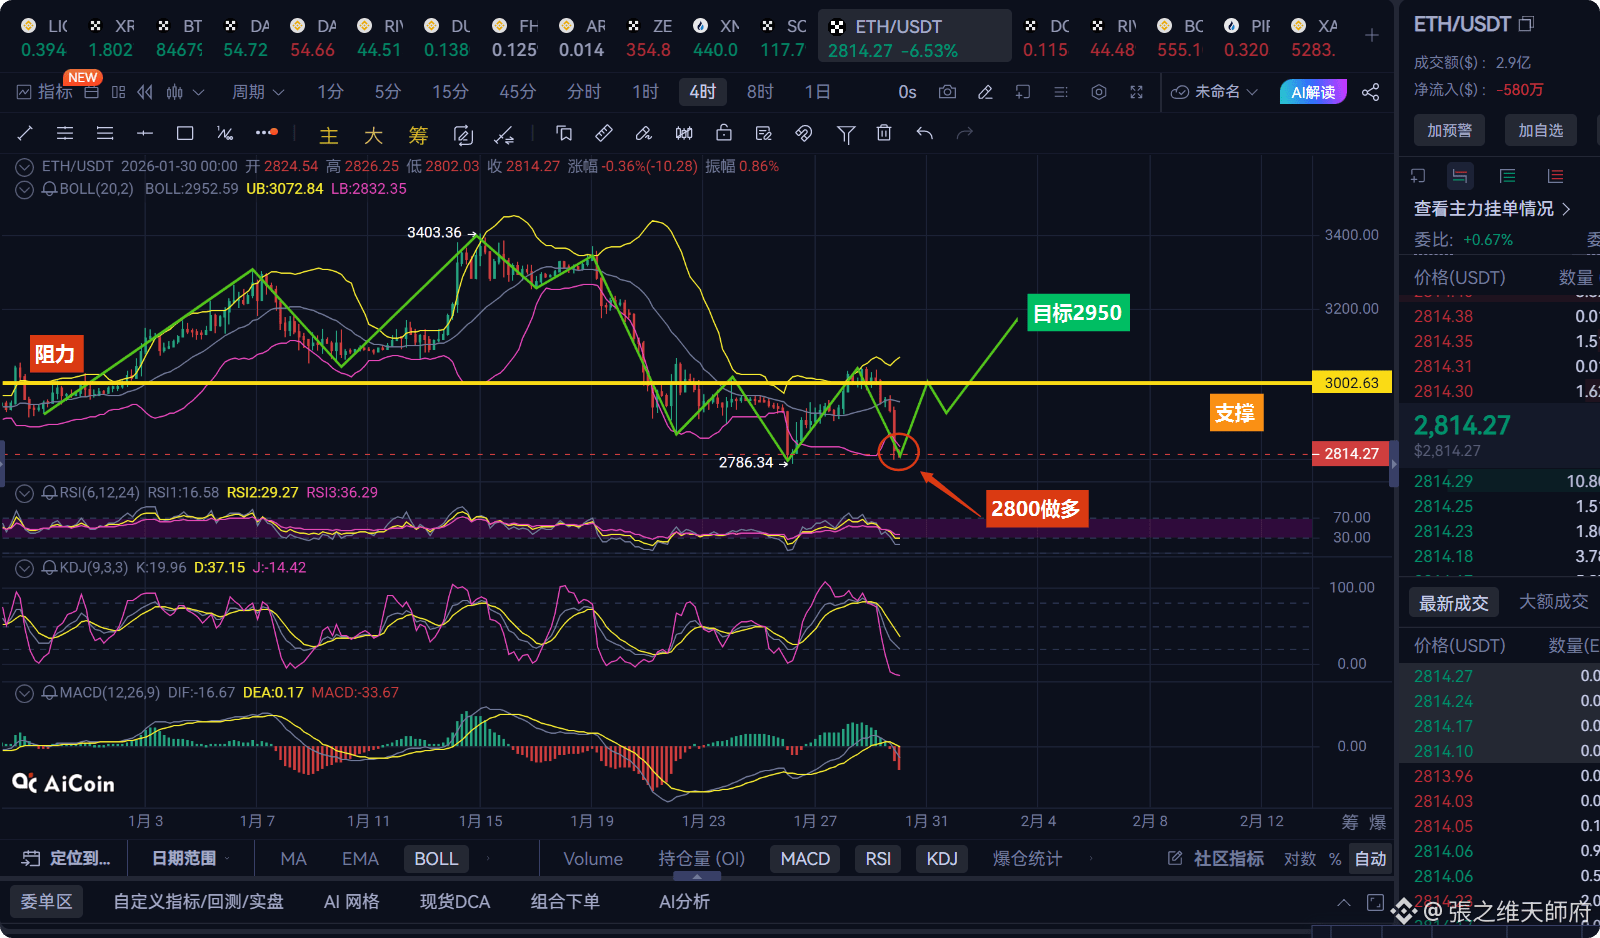Open the 未命名 layout dropdown
The image size is (1600, 938).
tap(1215, 92)
